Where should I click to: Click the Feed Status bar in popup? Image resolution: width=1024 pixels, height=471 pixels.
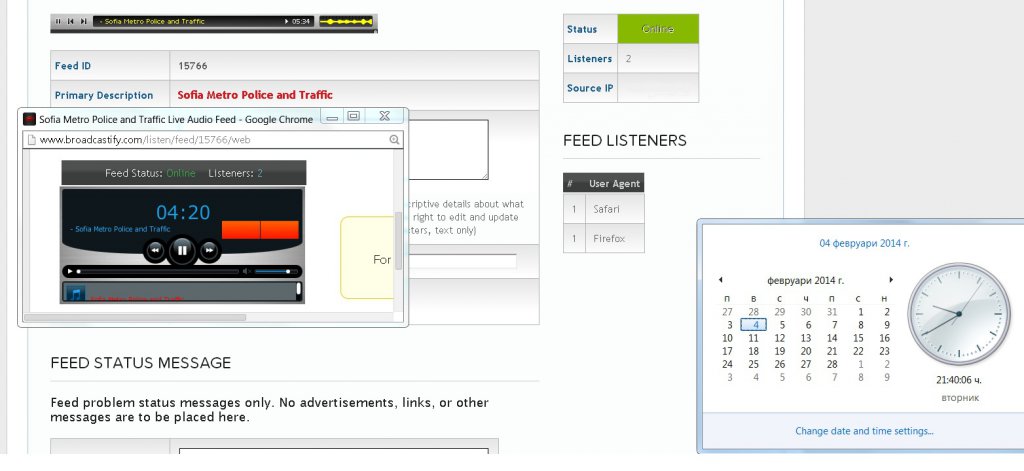click(x=184, y=173)
